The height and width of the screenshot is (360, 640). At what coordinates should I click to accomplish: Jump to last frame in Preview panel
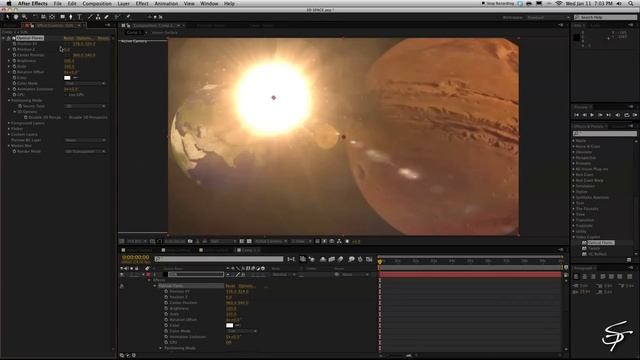point(608,115)
